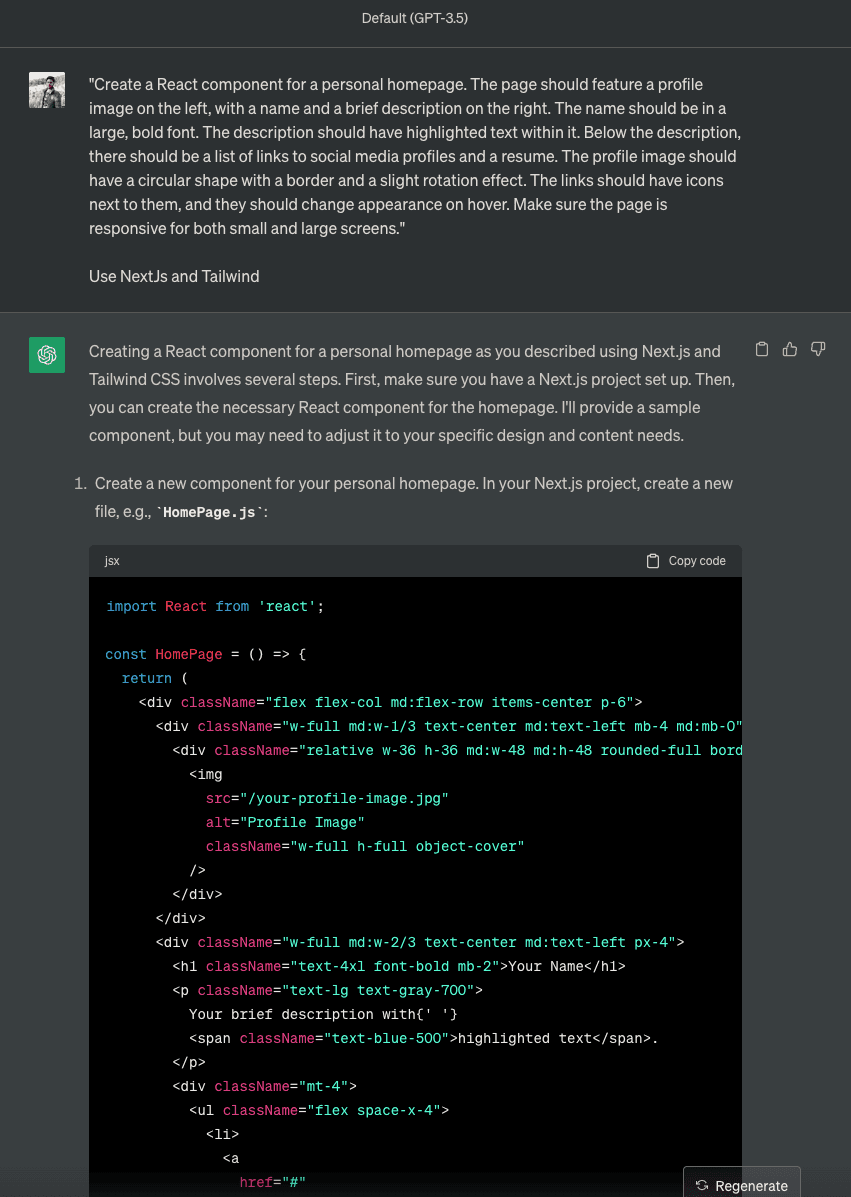Click the 'Use NextJs and Tailwind' message line
This screenshot has width=851, height=1197.
pos(174,276)
